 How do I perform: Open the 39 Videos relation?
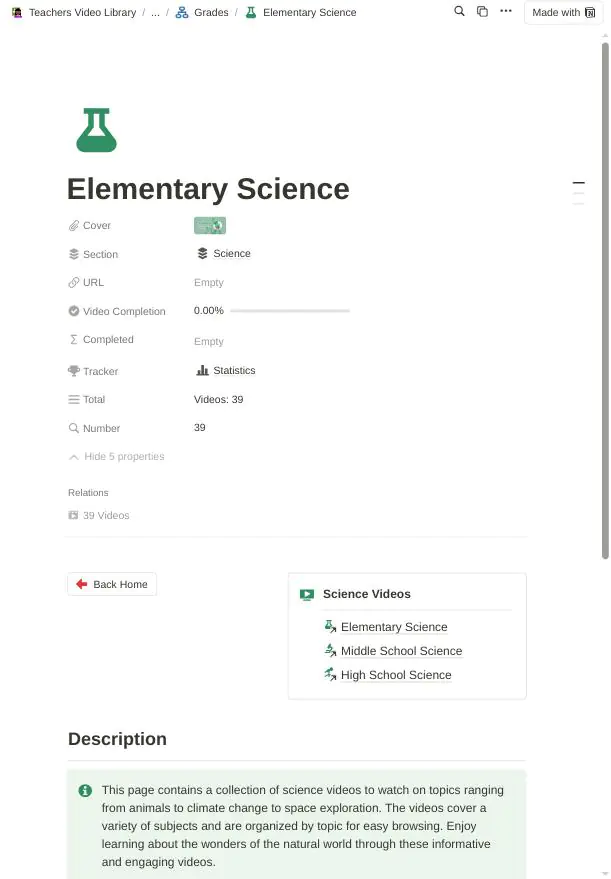coord(99,515)
